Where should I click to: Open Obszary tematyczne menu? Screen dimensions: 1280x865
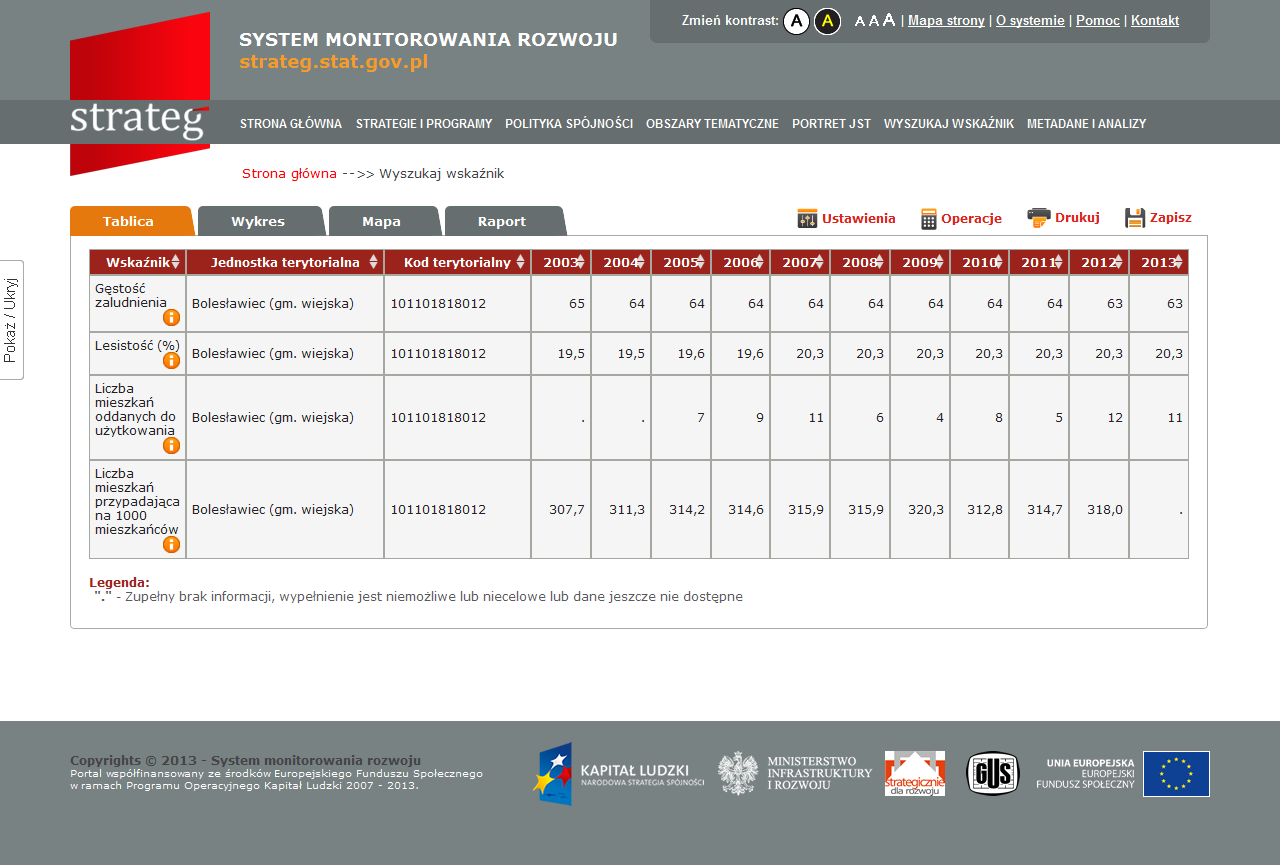[712, 124]
